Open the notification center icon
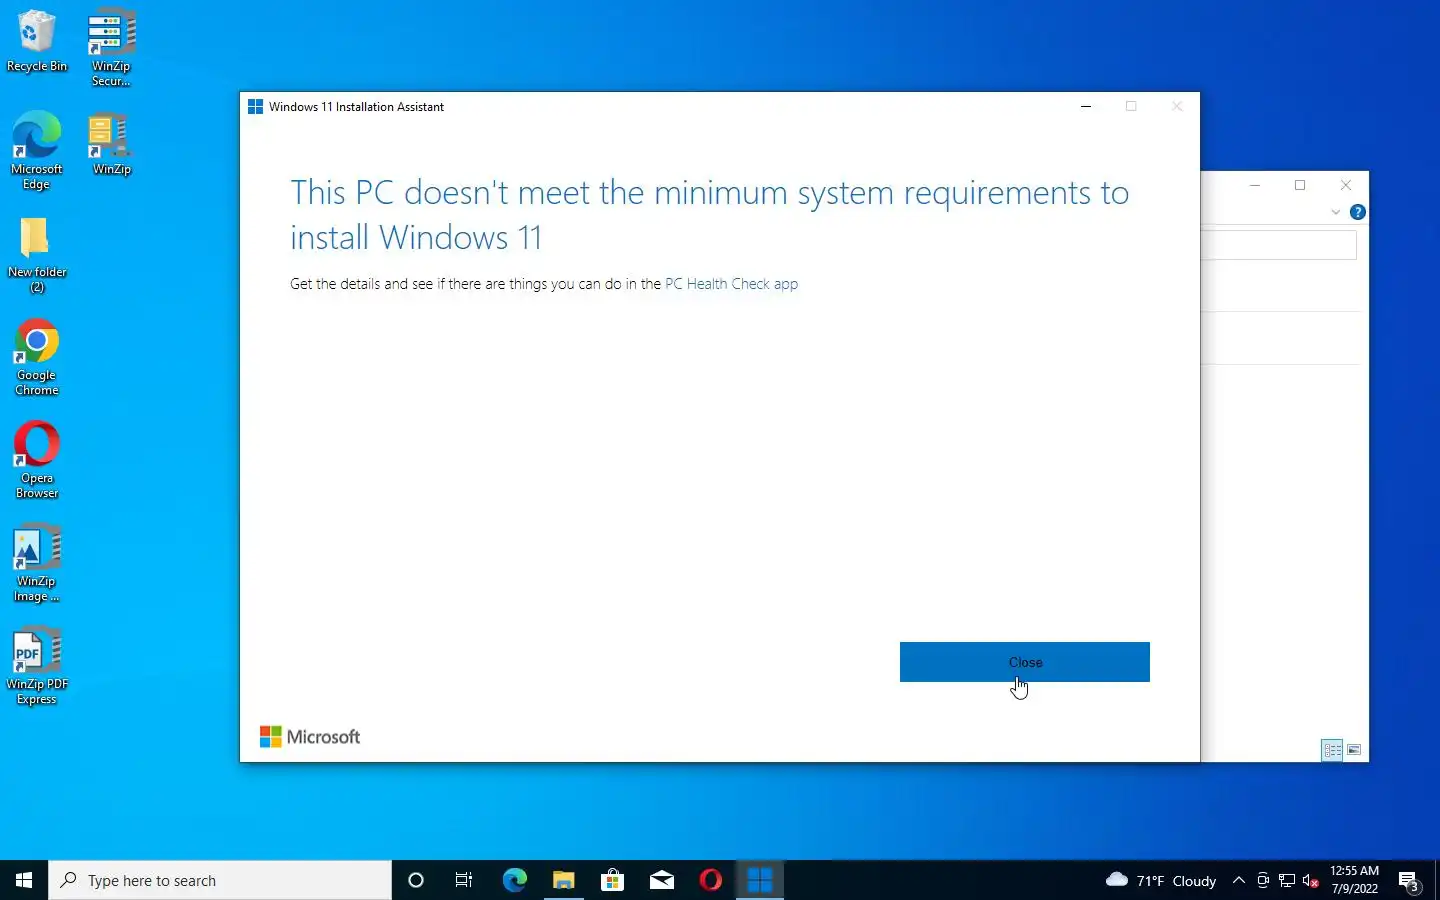This screenshot has width=1440, height=900. [1409, 881]
